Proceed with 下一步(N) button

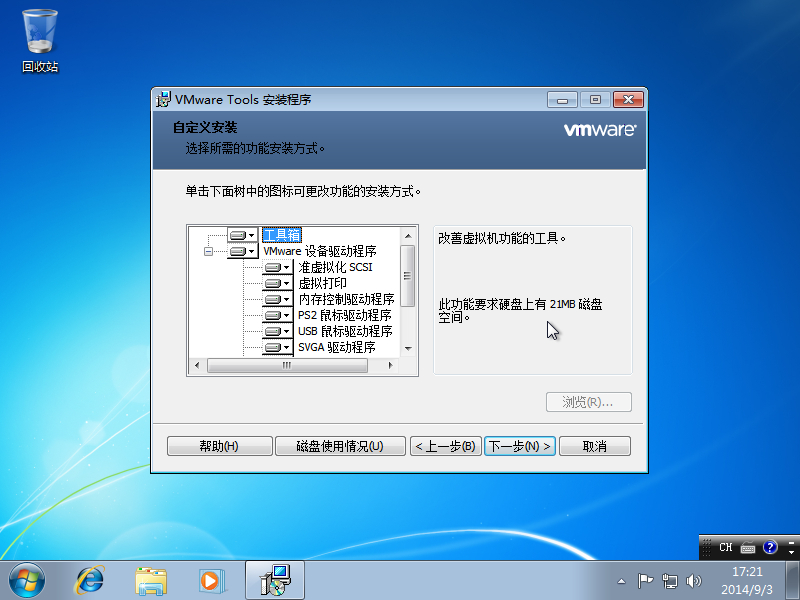pos(519,446)
